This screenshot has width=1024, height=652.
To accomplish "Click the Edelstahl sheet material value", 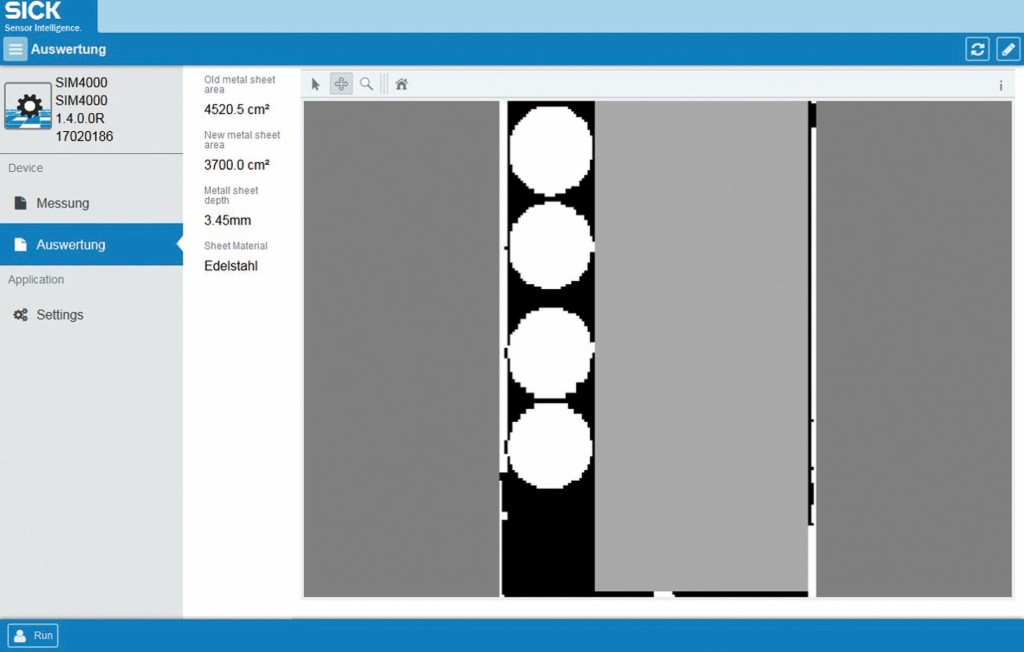I will 231,266.
